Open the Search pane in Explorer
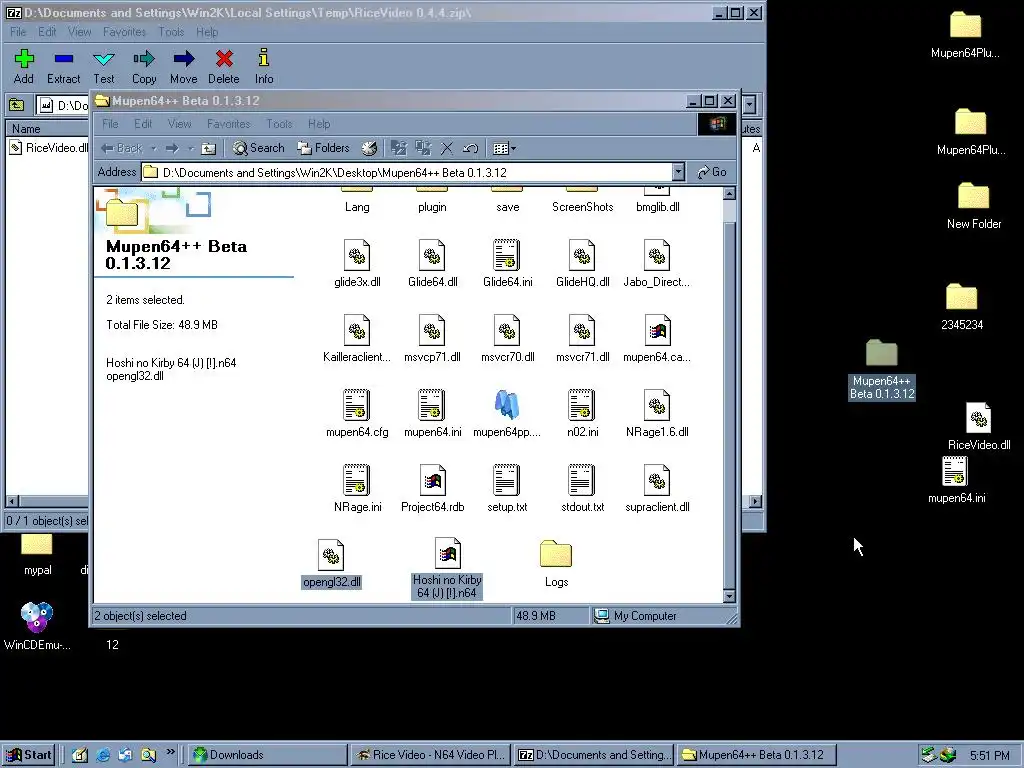Viewport: 1024px width, 768px height. pyautogui.click(x=259, y=148)
